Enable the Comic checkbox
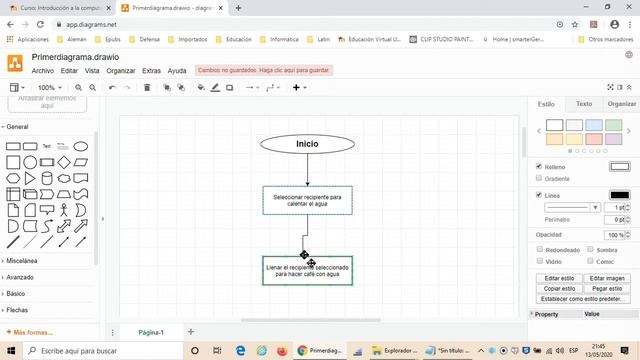Screen dimensions: 640x360 590,261
